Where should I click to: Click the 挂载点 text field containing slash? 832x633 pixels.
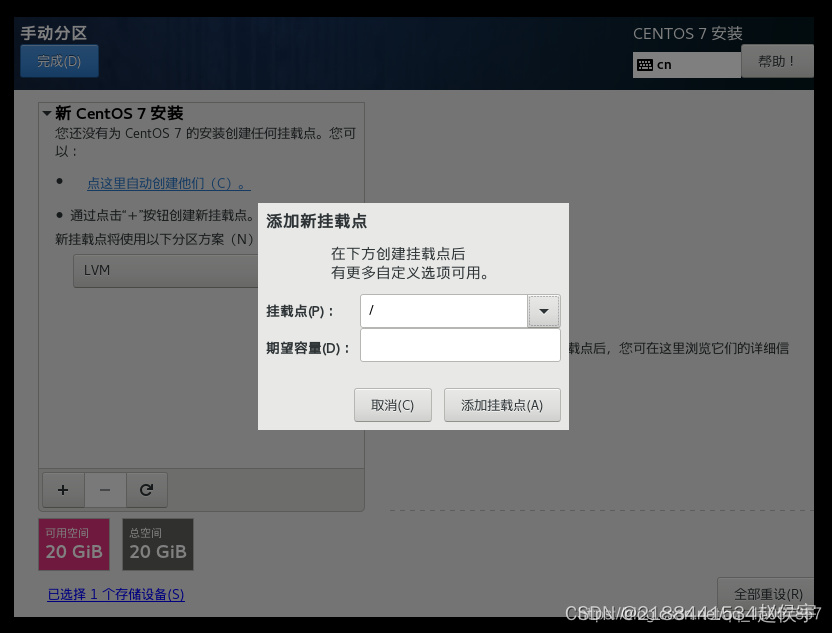point(444,311)
